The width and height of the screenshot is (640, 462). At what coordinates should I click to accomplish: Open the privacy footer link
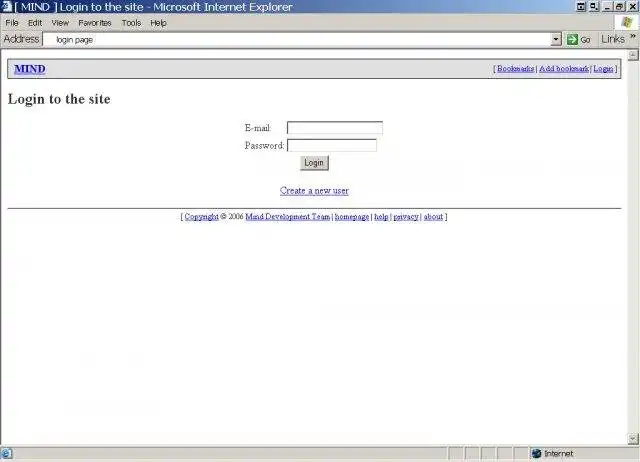click(406, 217)
